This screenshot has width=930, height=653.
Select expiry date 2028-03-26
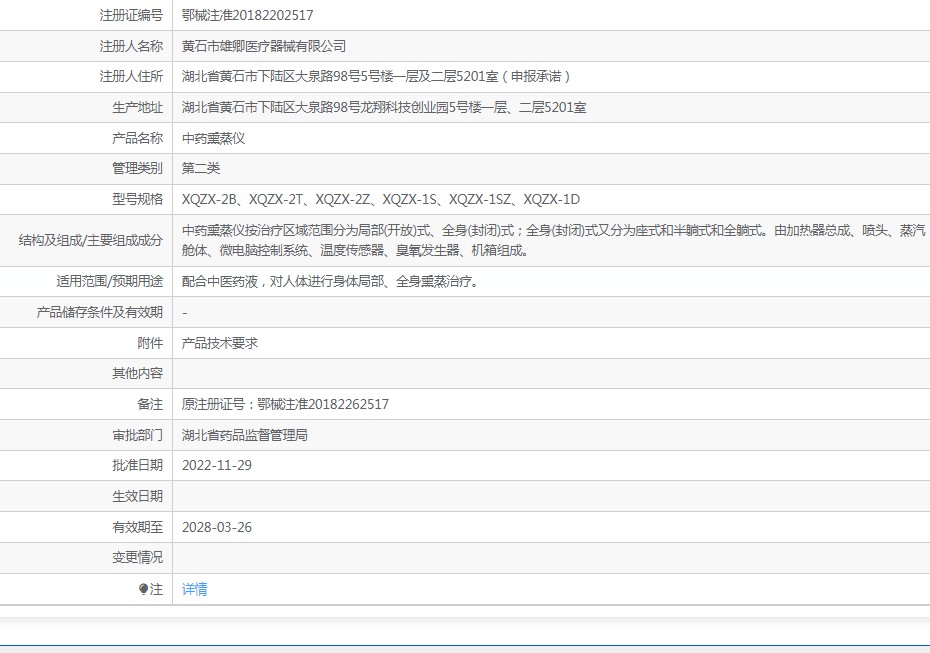(x=216, y=527)
